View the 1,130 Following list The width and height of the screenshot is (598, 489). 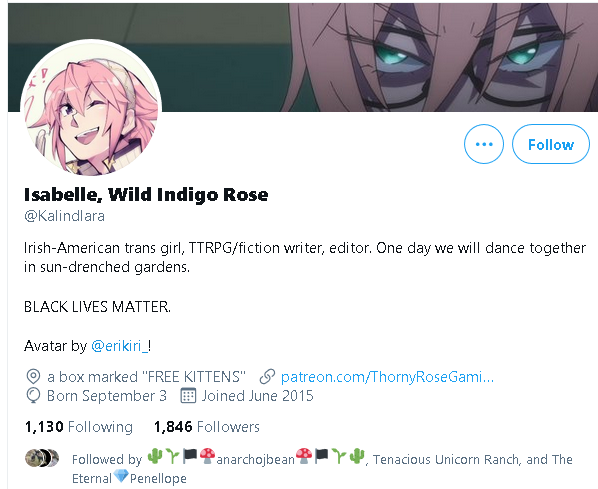click(x=79, y=426)
